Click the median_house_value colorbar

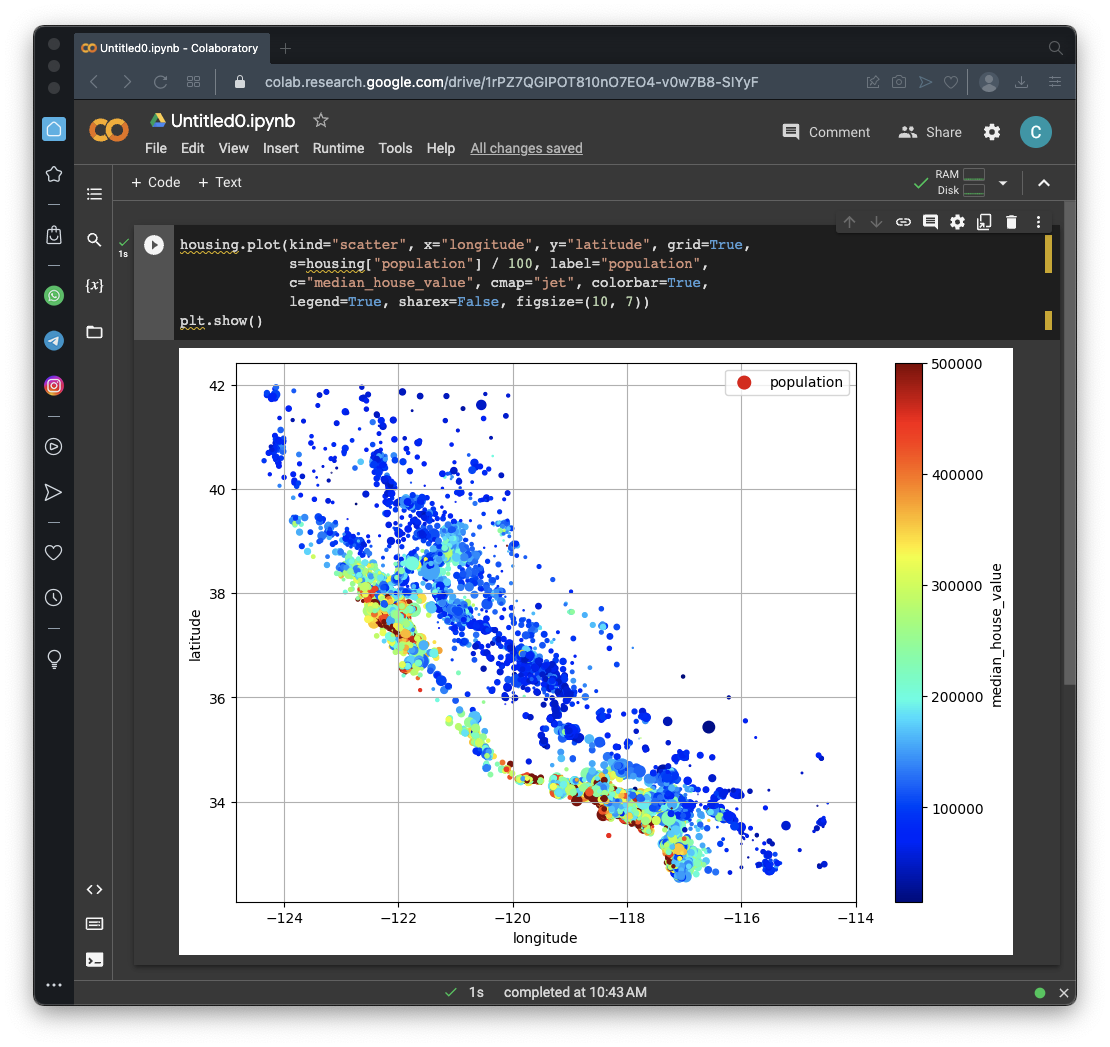pyautogui.click(x=908, y=632)
